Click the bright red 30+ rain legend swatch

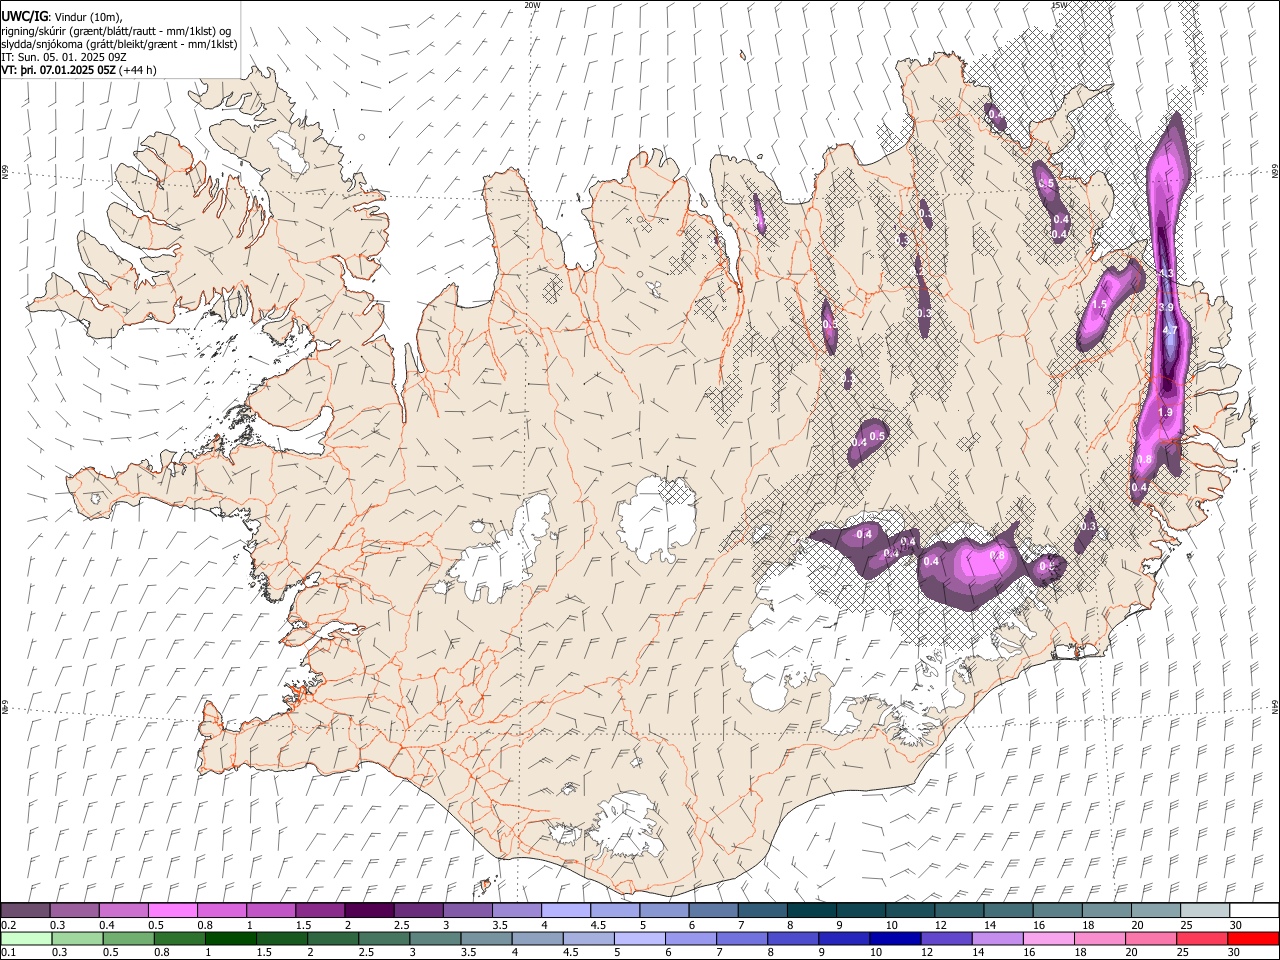[x=1253, y=939]
